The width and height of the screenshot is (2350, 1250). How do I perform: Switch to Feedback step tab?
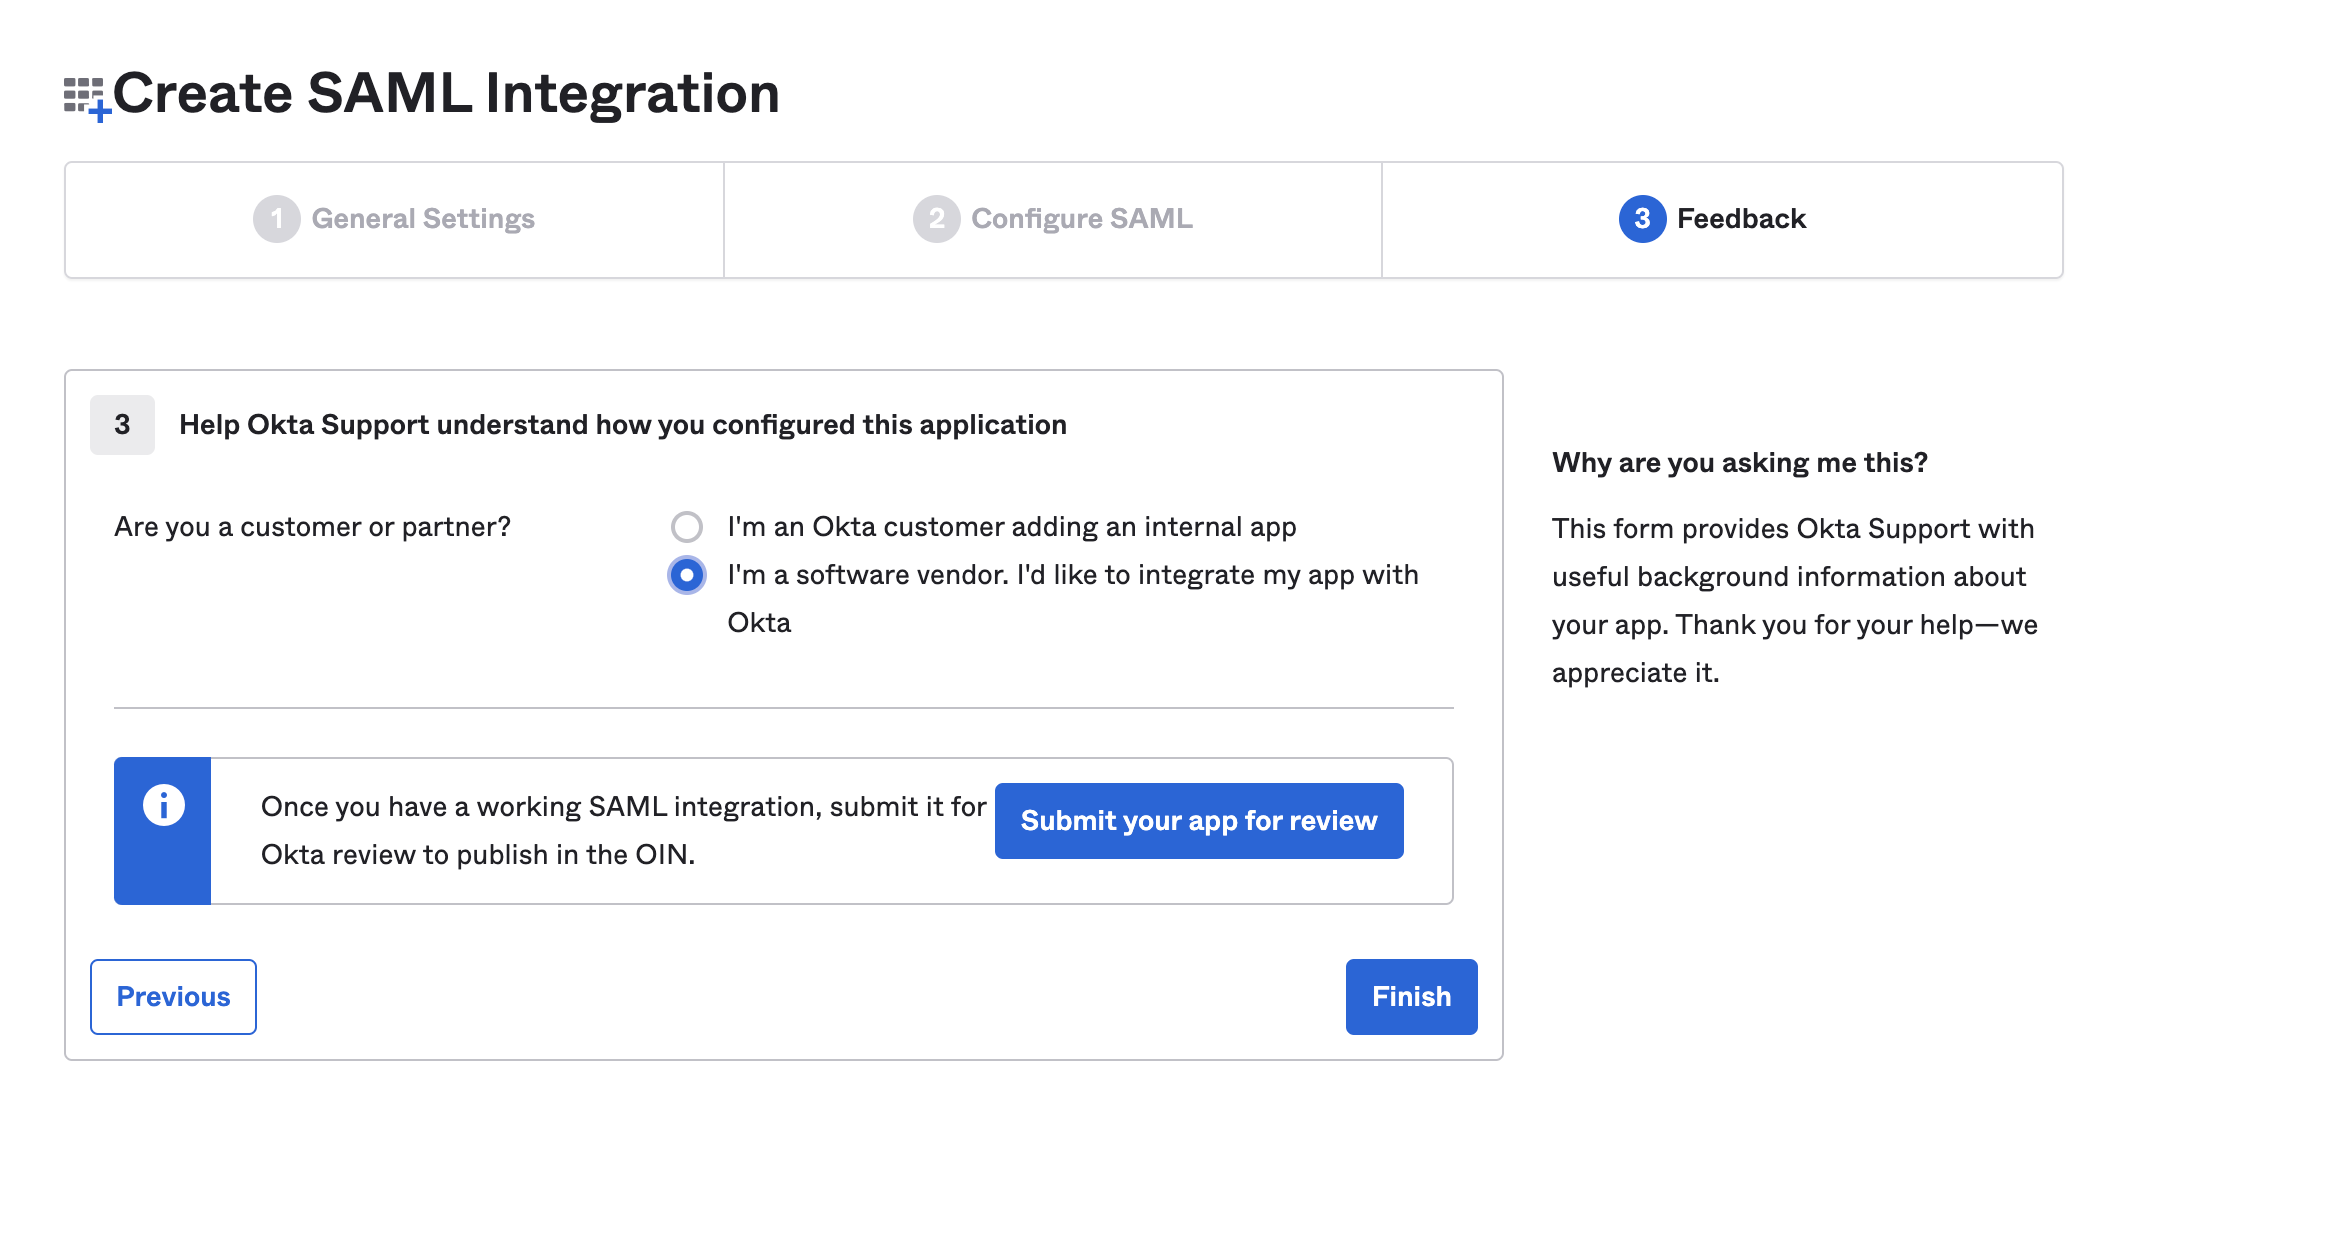click(1740, 219)
